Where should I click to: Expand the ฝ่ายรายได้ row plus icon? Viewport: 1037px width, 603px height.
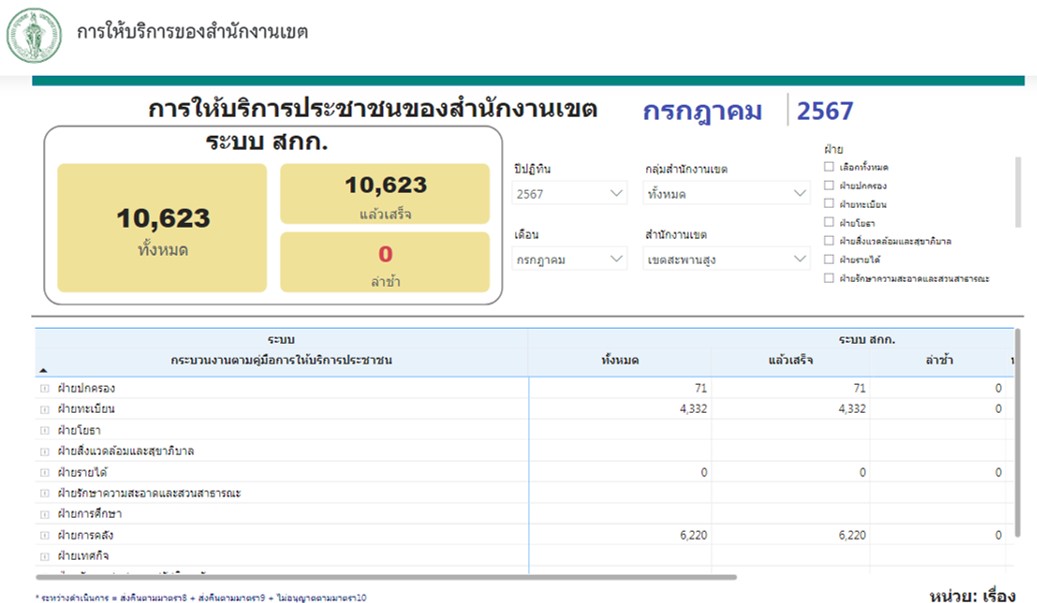click(x=44, y=472)
